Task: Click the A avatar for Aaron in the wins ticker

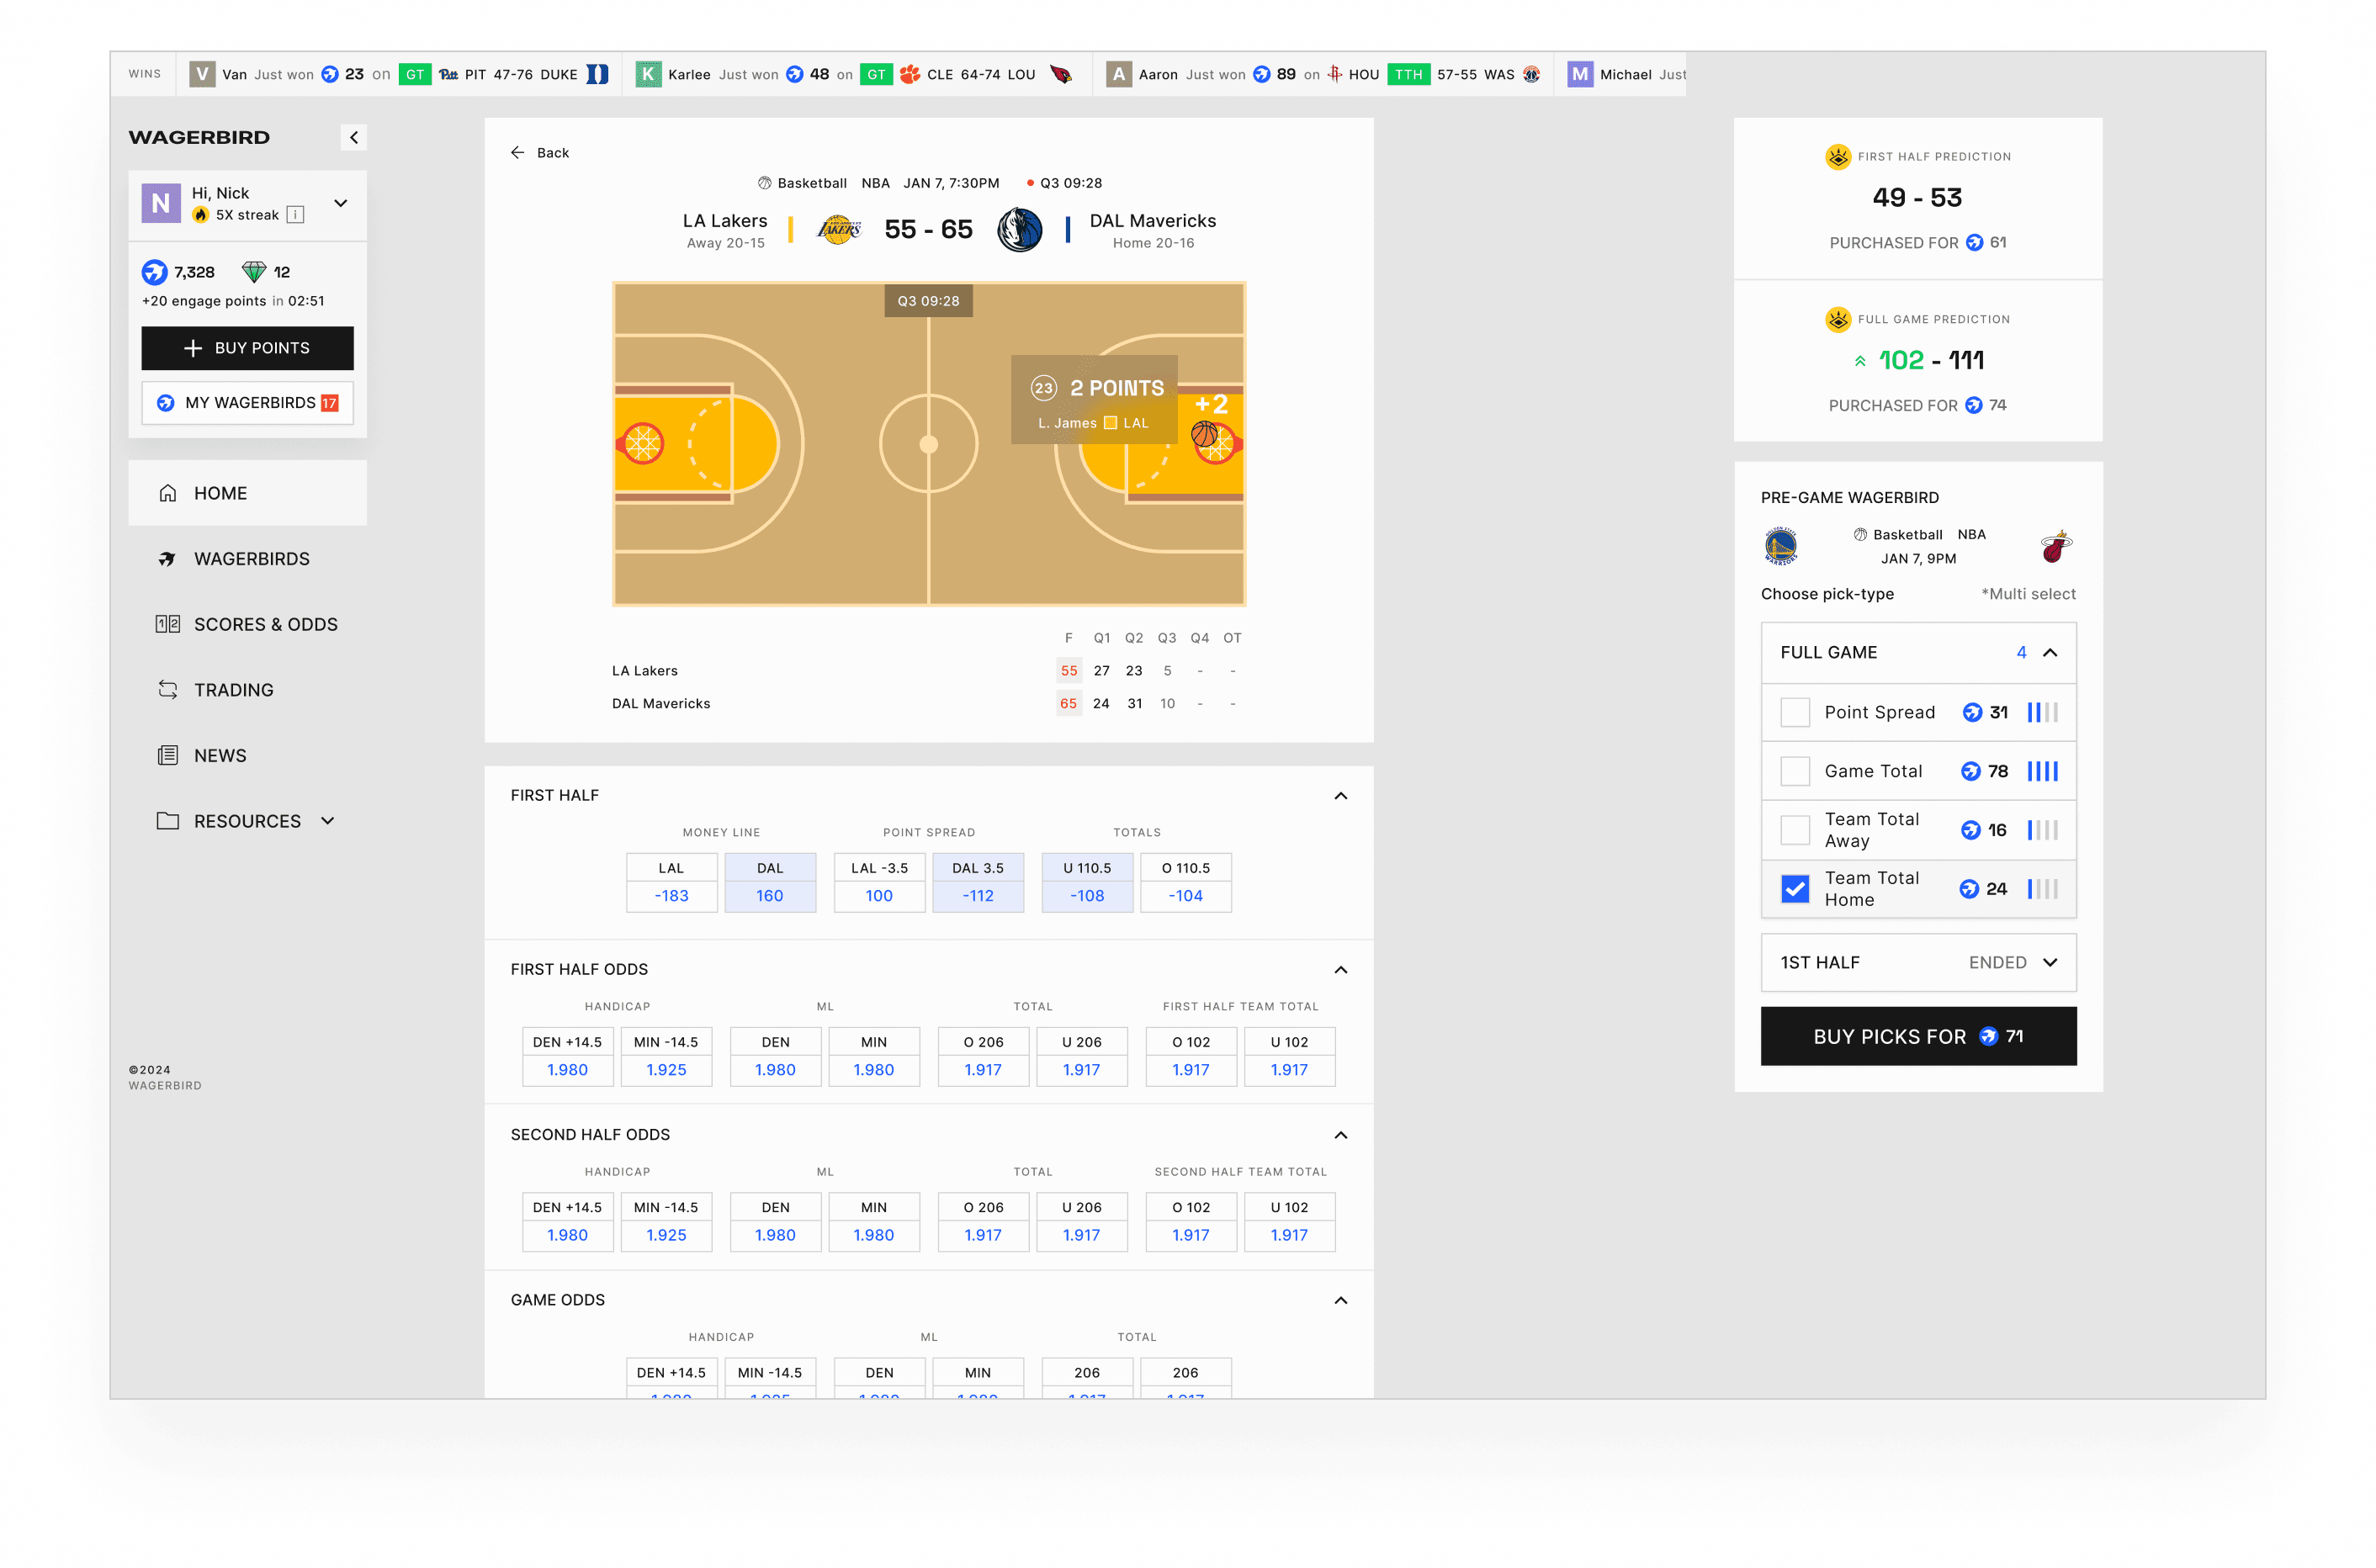Action: pos(1119,74)
